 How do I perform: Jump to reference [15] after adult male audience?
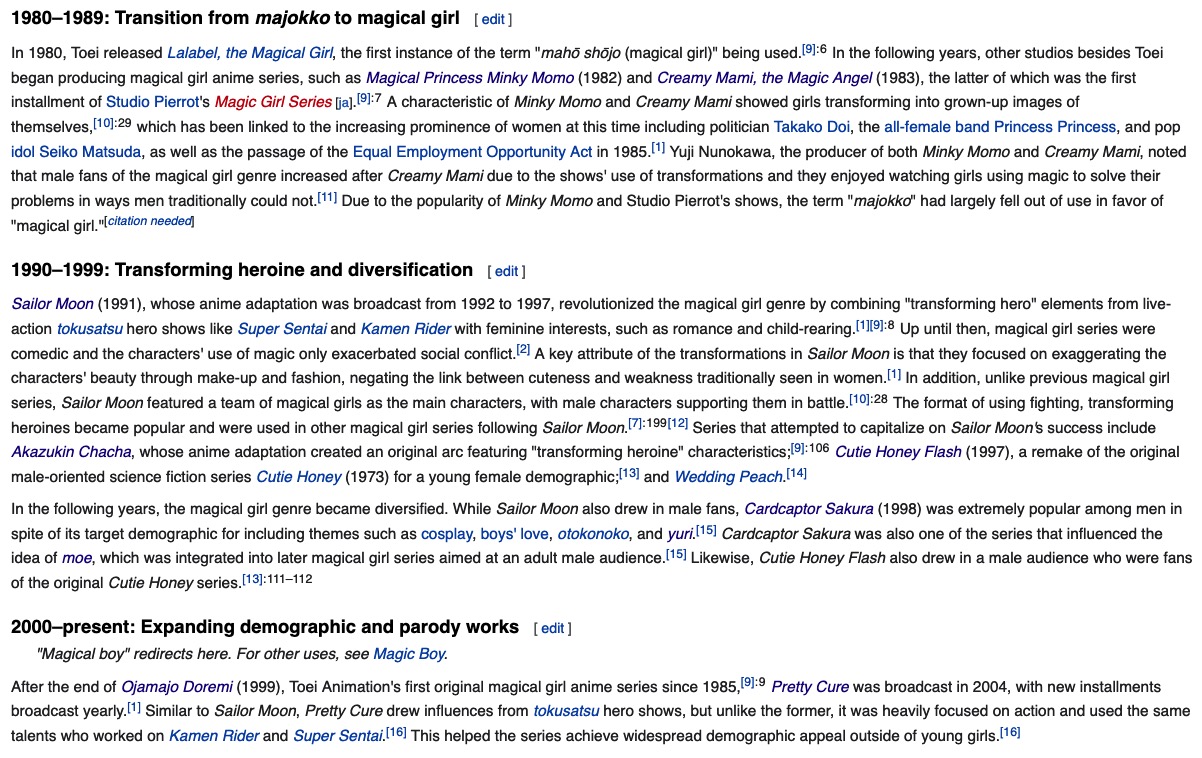click(x=676, y=555)
